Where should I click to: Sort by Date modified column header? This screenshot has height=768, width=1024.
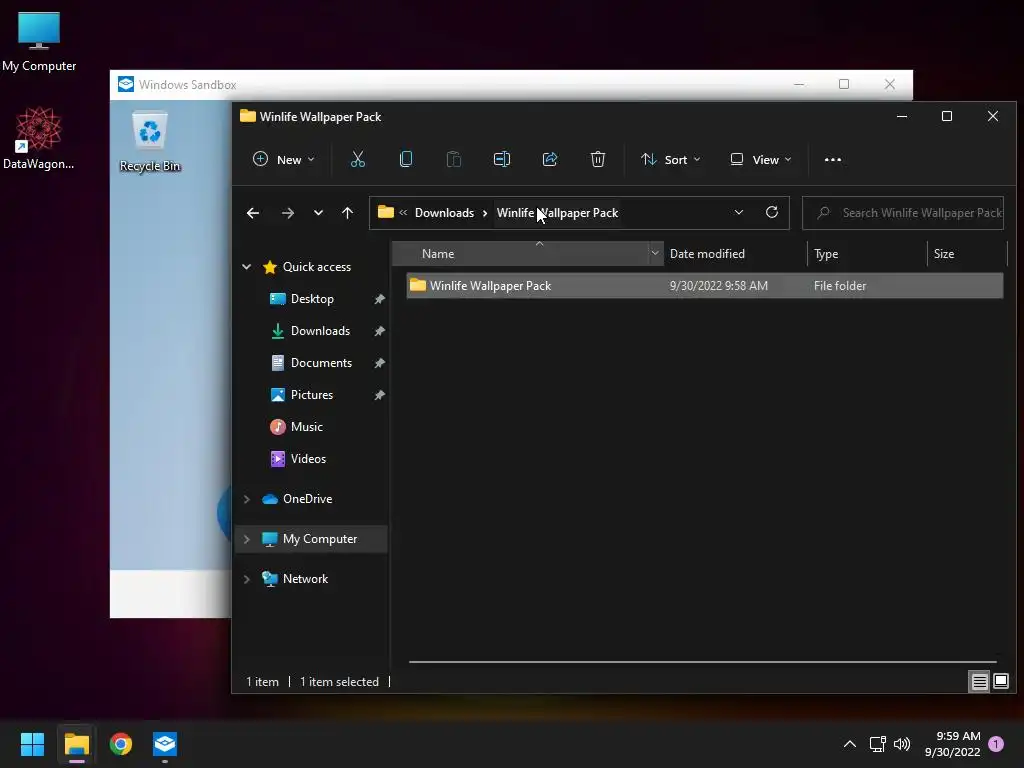[x=735, y=253]
